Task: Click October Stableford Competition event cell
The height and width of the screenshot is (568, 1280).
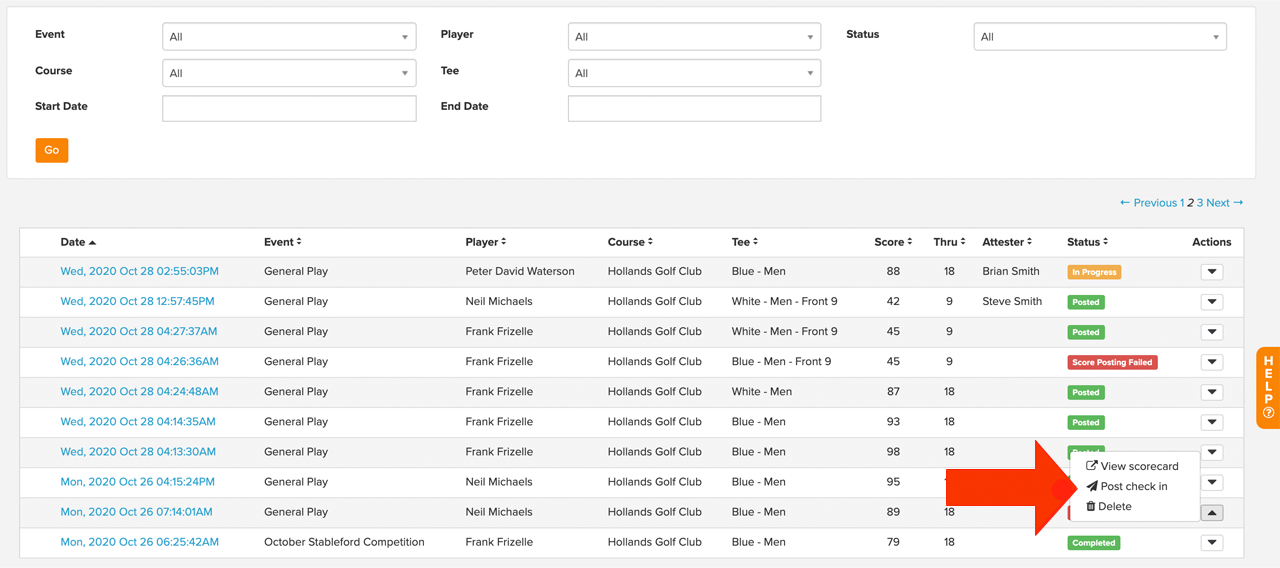Action: click(x=344, y=541)
